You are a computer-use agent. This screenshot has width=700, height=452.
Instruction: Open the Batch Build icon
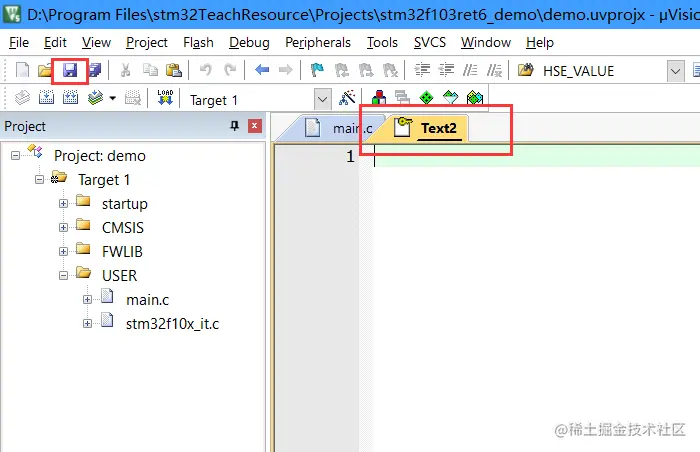96,97
